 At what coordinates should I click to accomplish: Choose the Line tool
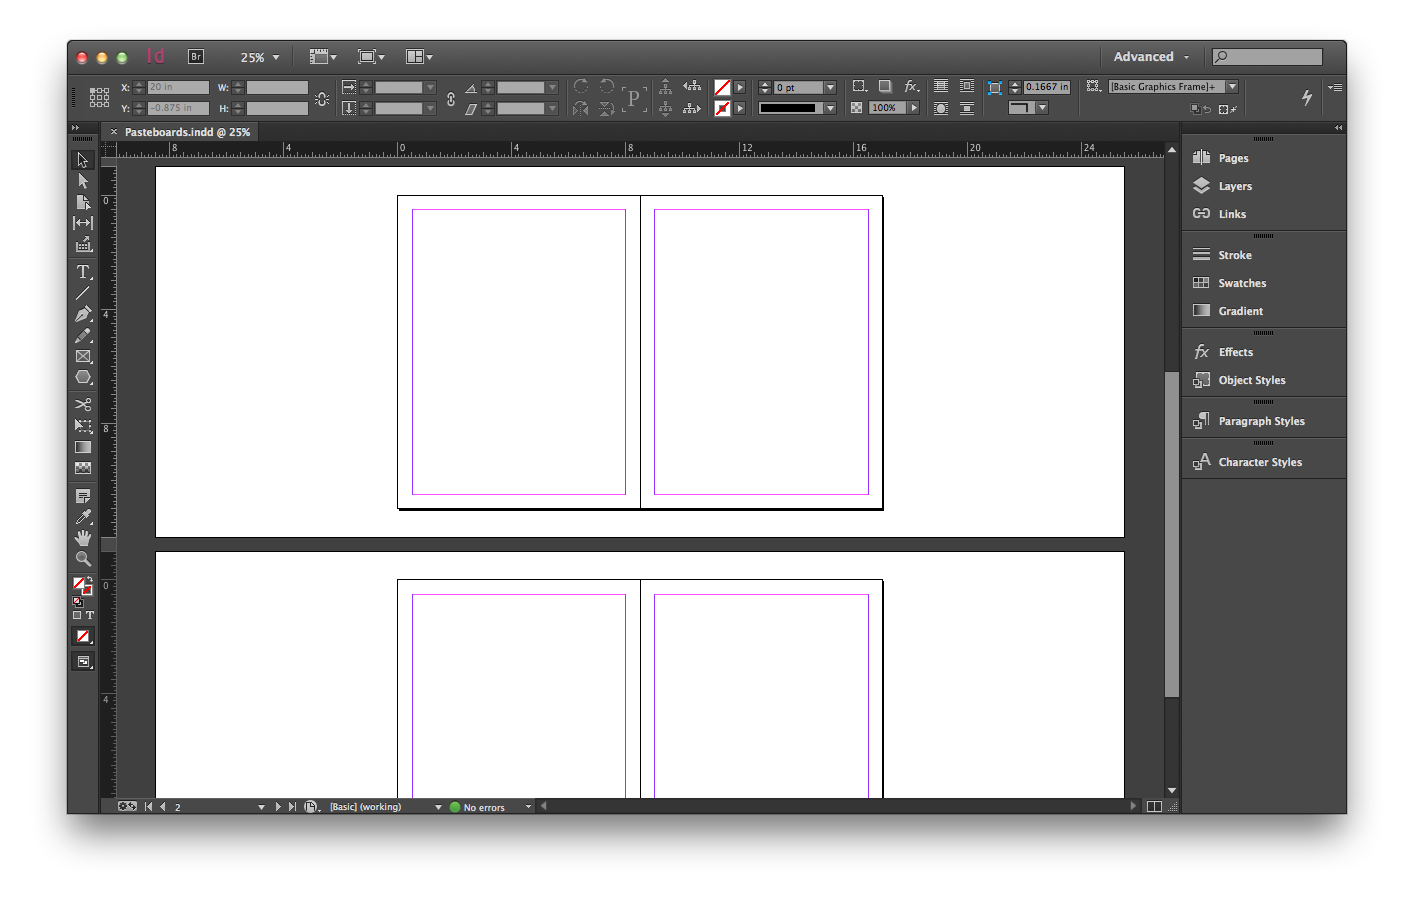pos(83,293)
